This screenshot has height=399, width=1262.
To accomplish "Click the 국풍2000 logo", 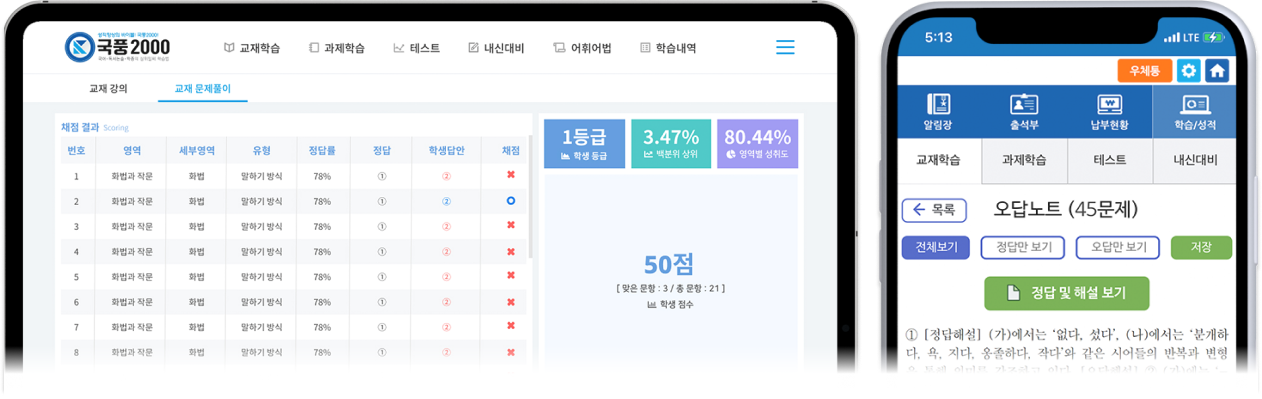I will click(118, 46).
